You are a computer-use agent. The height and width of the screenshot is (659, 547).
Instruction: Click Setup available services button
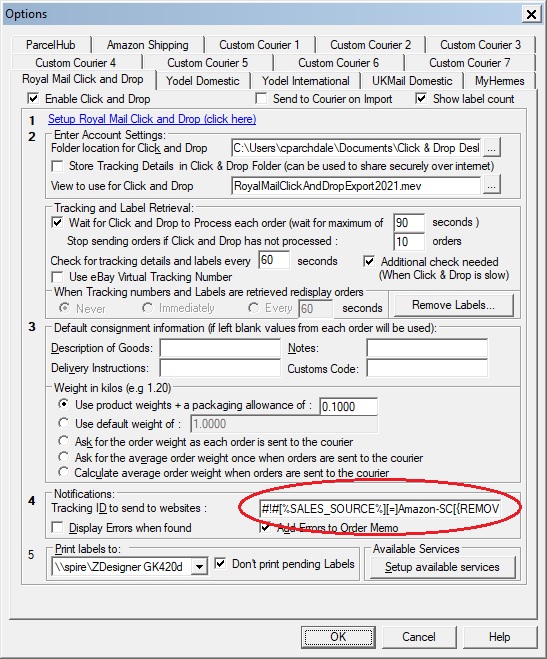(442, 567)
